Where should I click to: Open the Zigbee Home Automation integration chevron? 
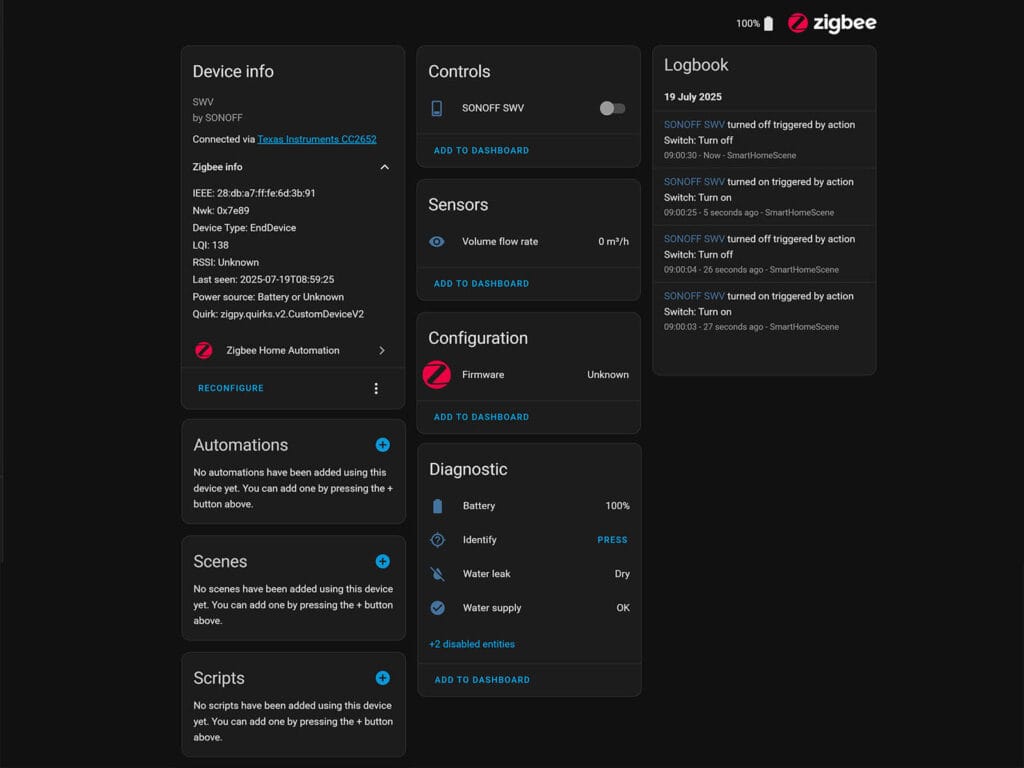click(x=382, y=351)
